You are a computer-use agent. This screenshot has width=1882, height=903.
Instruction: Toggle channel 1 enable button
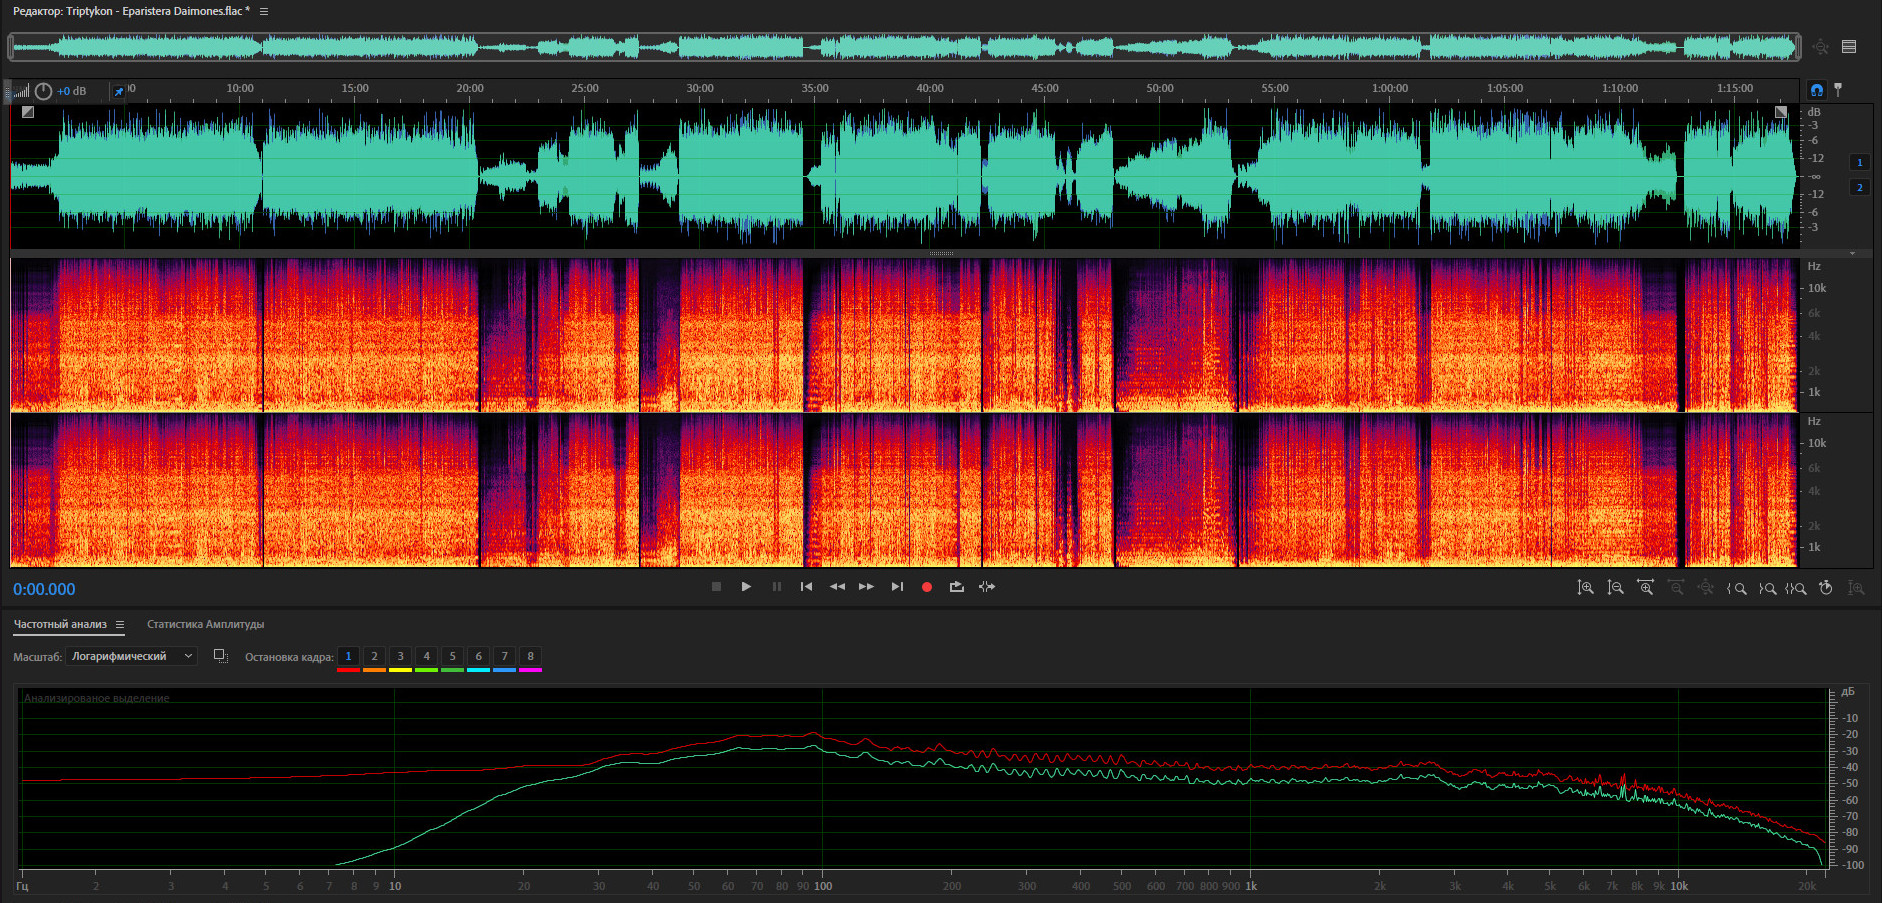click(x=1860, y=162)
